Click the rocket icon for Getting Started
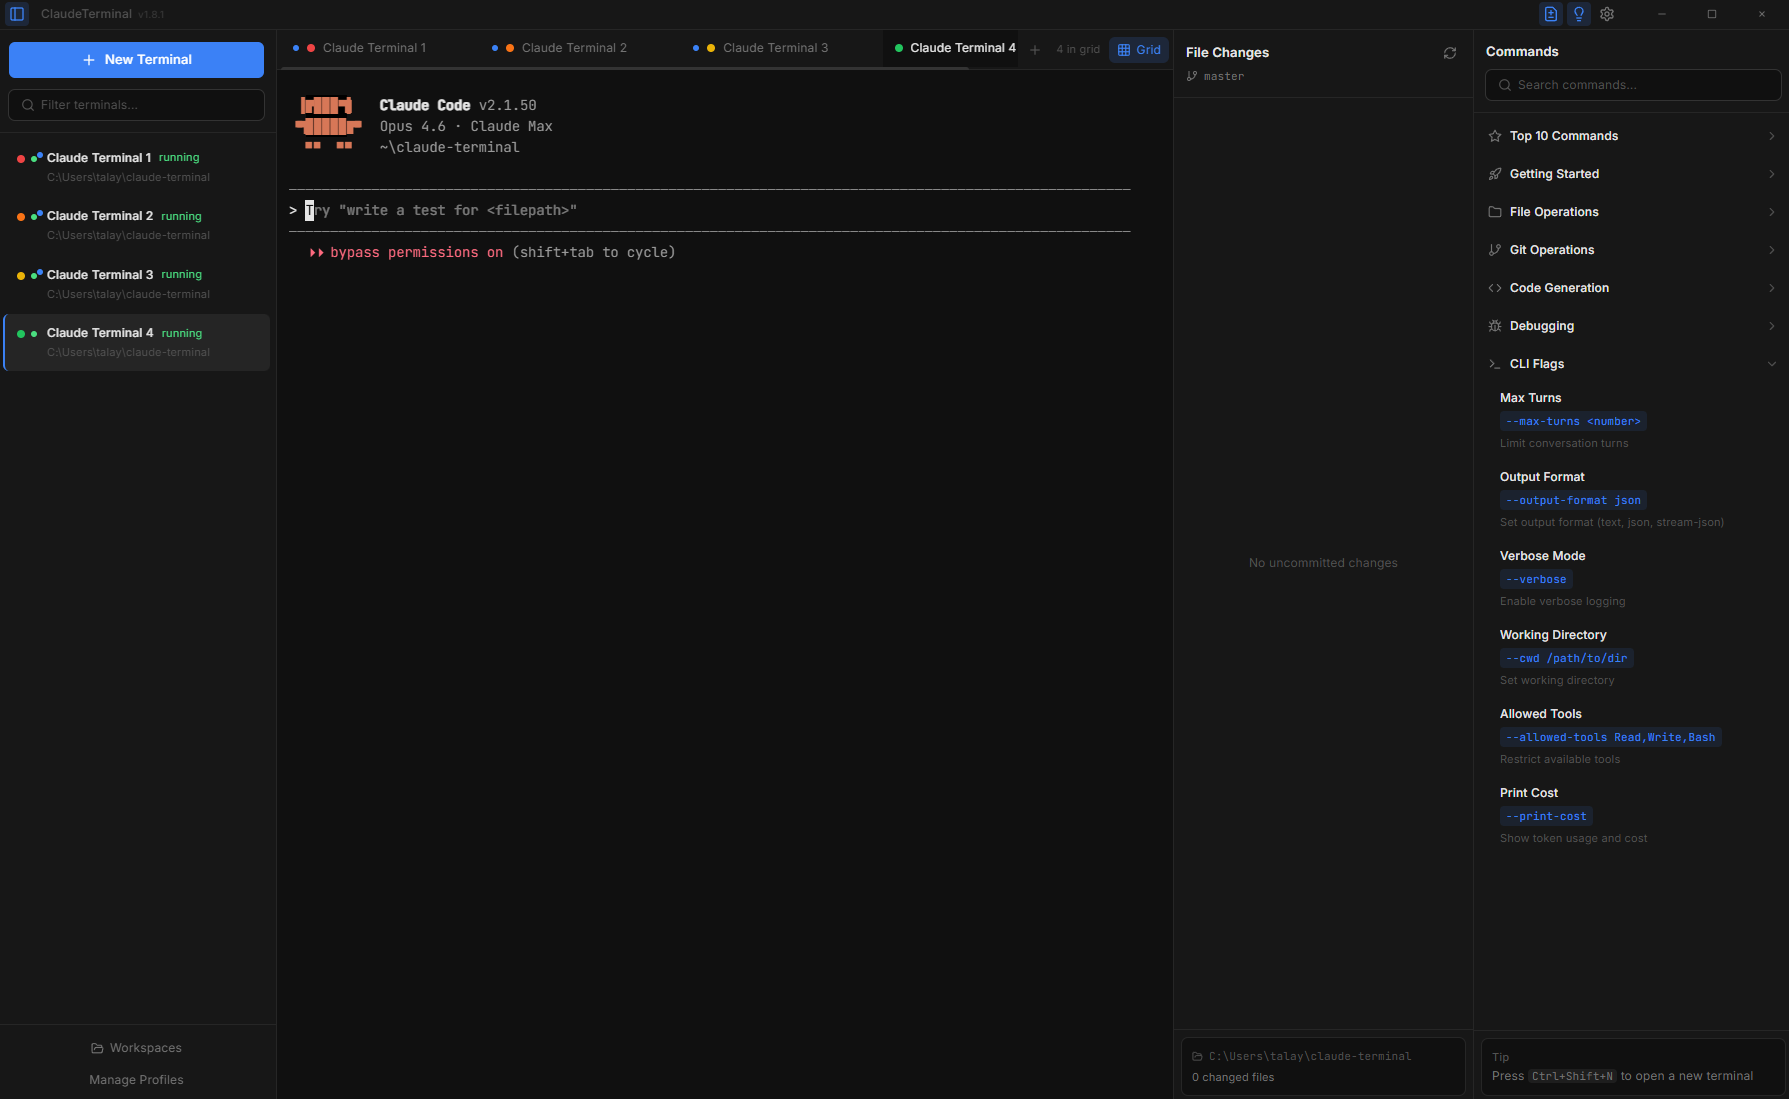The width and height of the screenshot is (1789, 1099). click(x=1495, y=174)
